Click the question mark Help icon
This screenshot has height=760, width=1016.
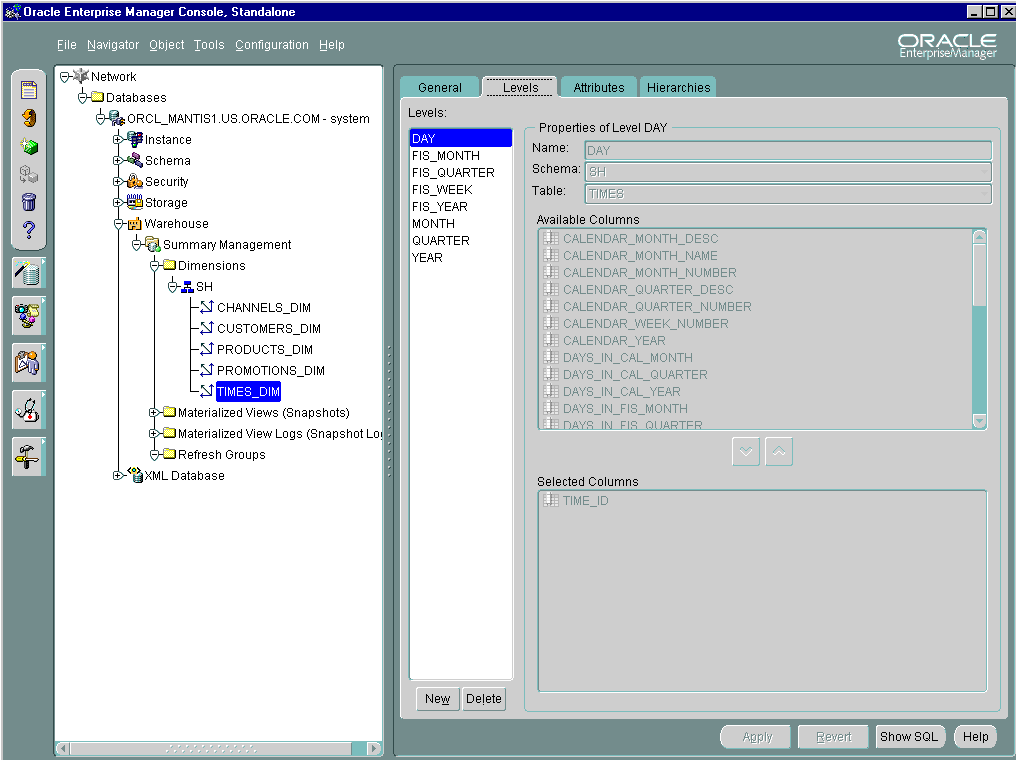click(29, 231)
